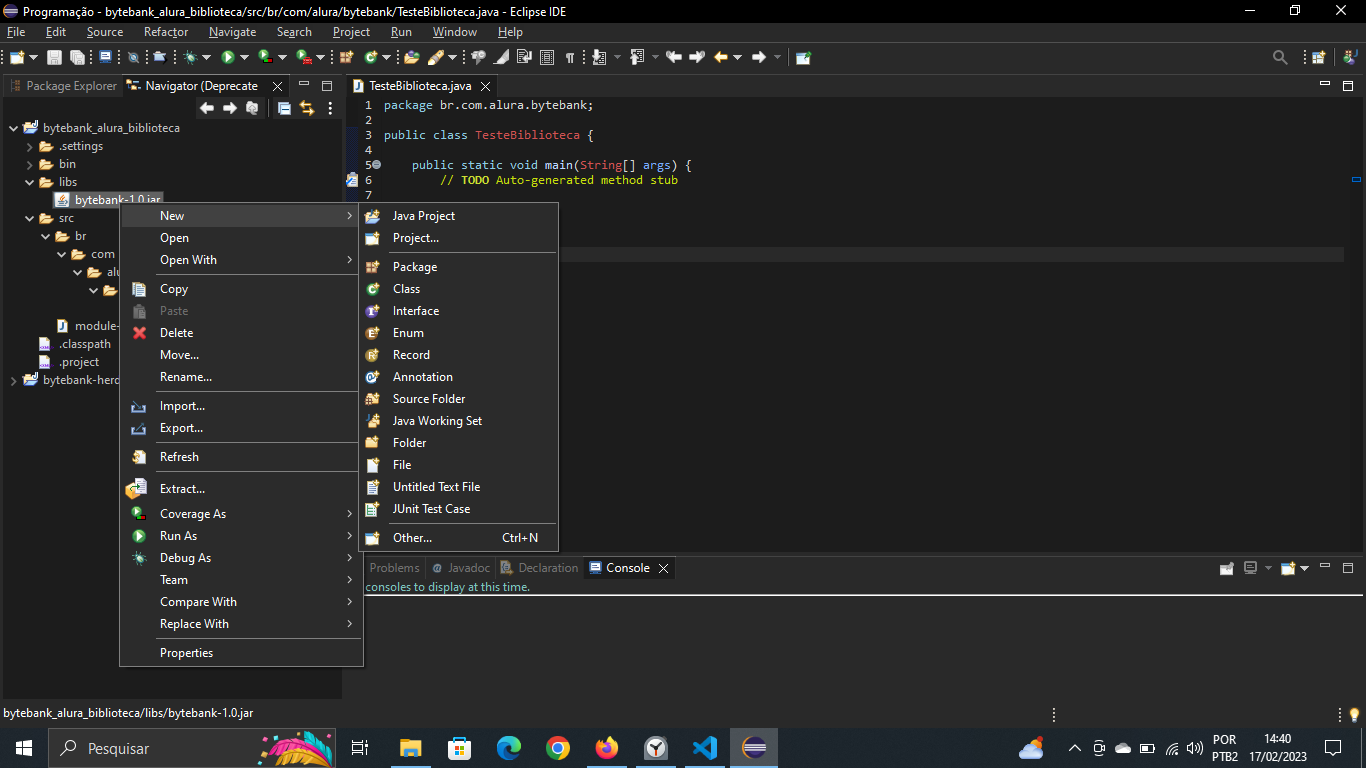Image resolution: width=1366 pixels, height=768 pixels.
Task: Open the Navigate menu
Action: tap(232, 32)
